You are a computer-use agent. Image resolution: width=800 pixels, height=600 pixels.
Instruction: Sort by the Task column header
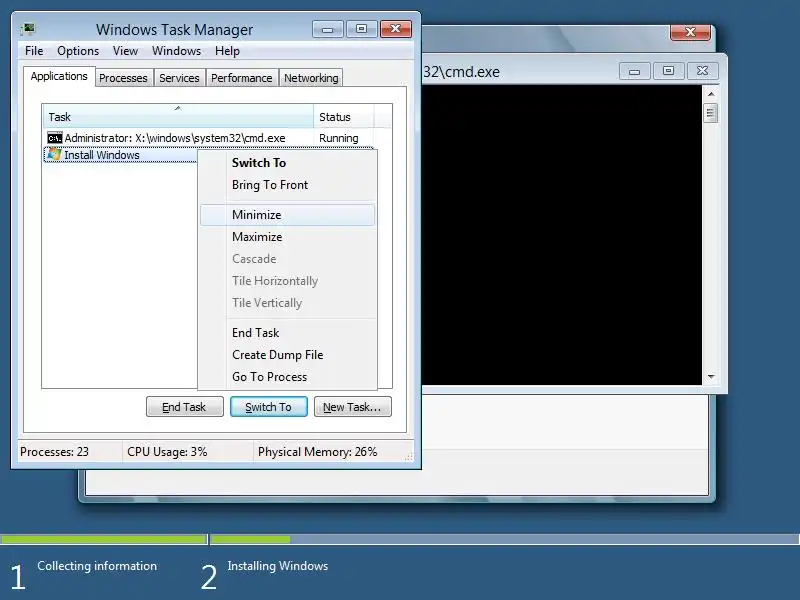tap(178, 117)
